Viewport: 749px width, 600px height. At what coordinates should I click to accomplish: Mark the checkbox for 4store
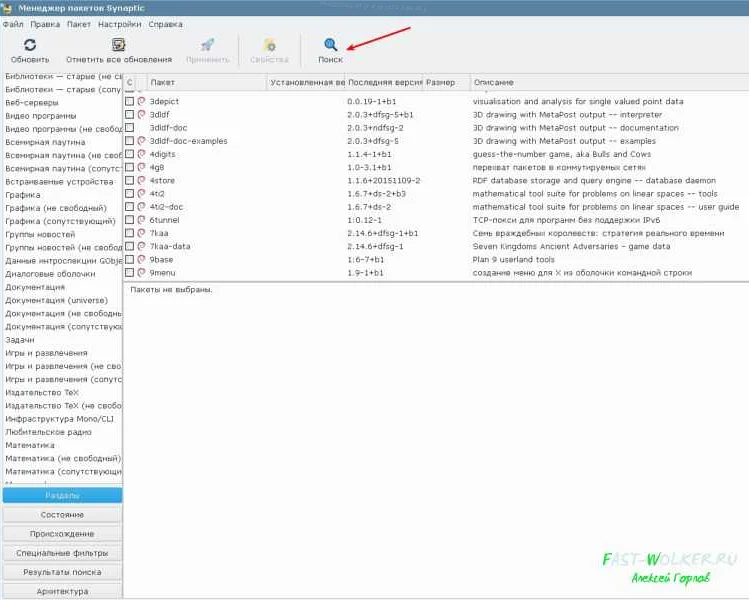(x=129, y=181)
